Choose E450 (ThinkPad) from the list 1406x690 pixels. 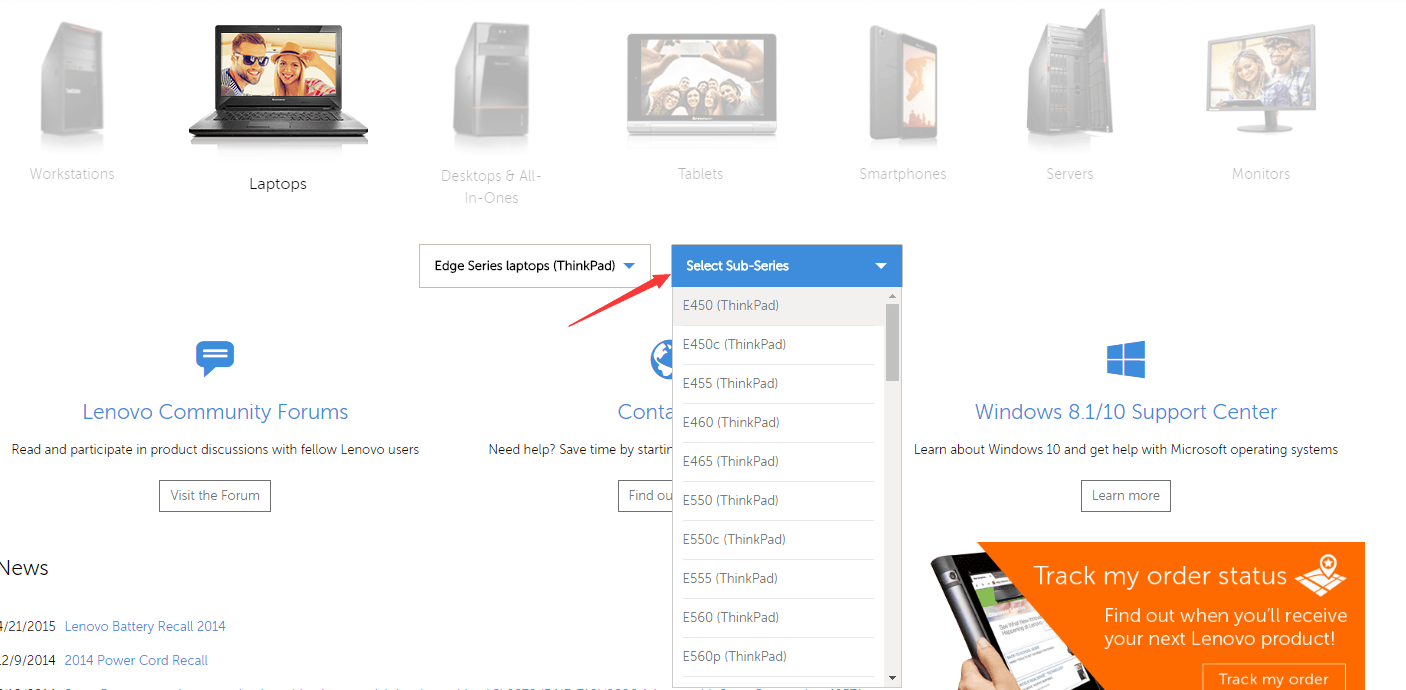click(778, 306)
